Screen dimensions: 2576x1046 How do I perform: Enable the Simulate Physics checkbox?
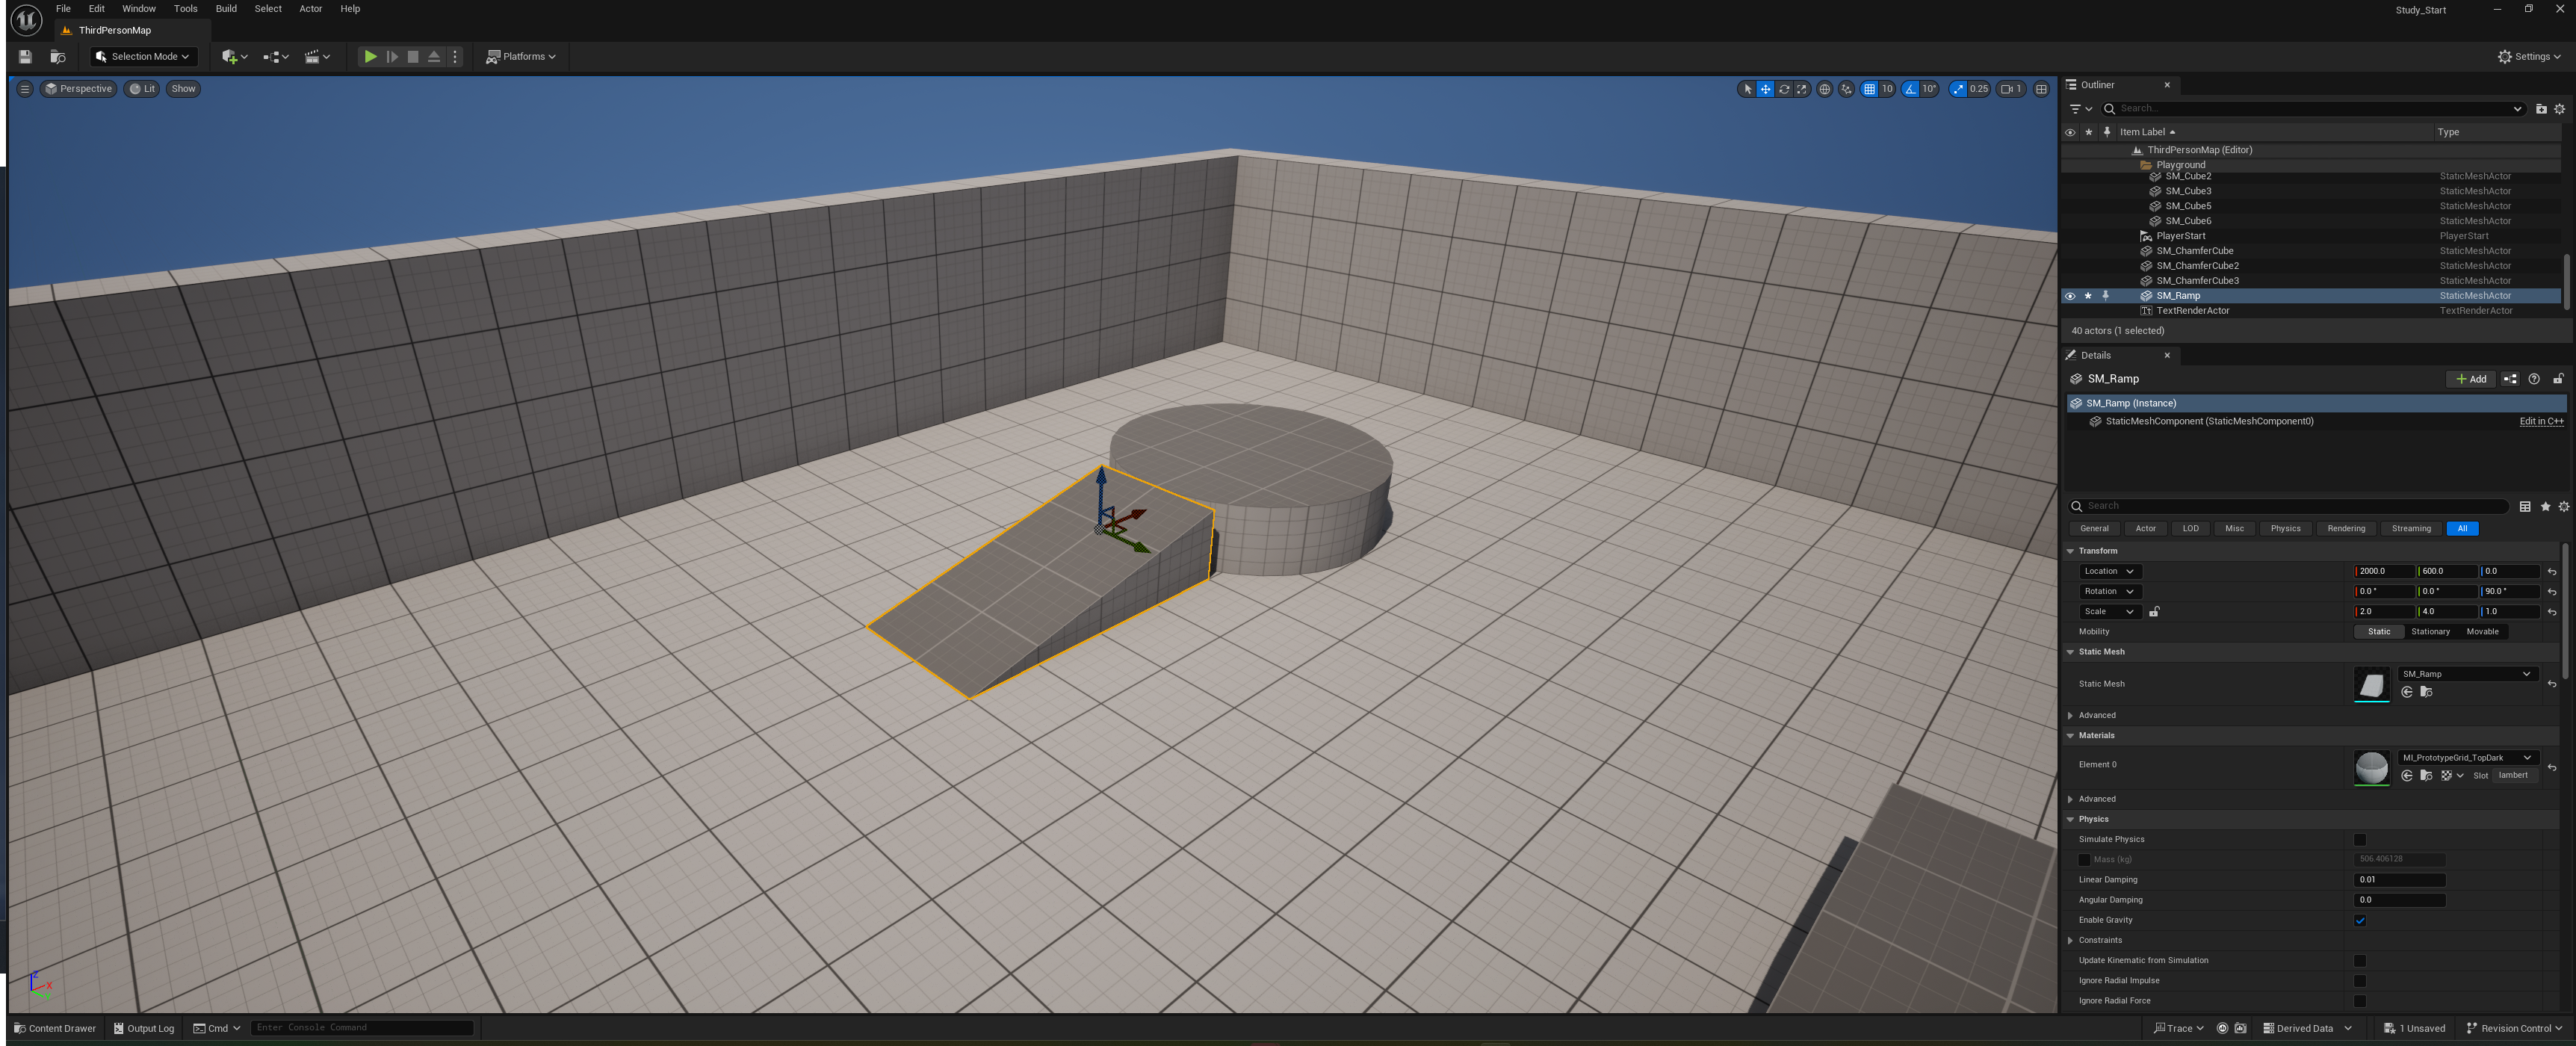pos(2360,840)
